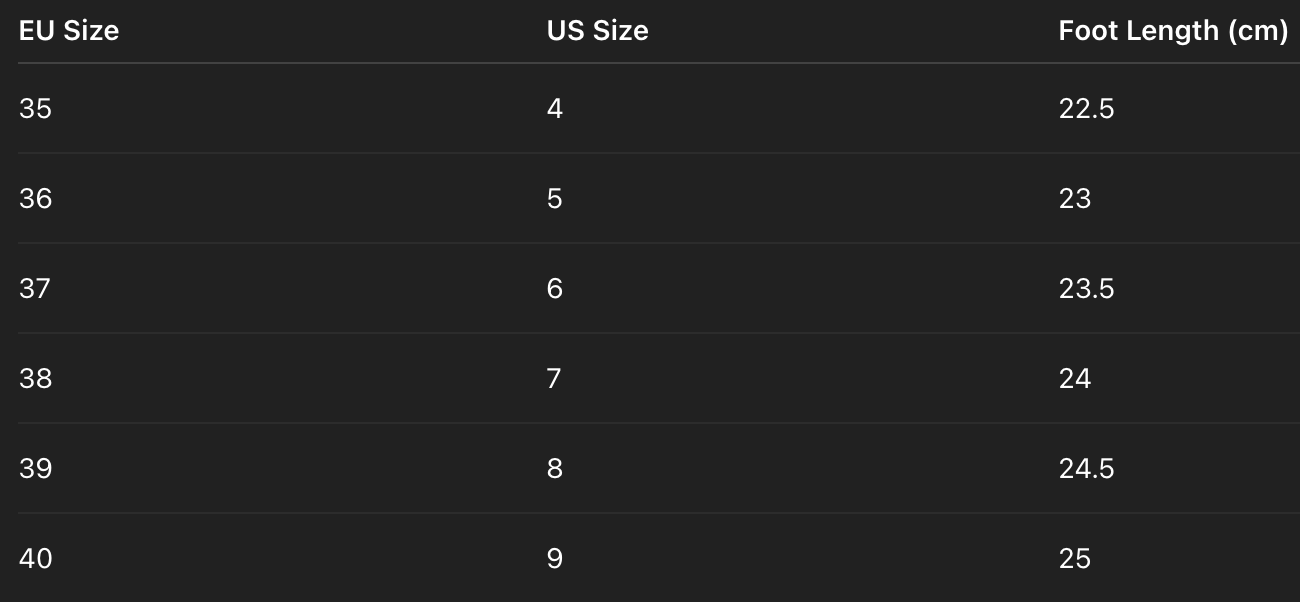The width and height of the screenshot is (1300, 602).
Task: Click the EU size 37 cell
Action: [35, 288]
